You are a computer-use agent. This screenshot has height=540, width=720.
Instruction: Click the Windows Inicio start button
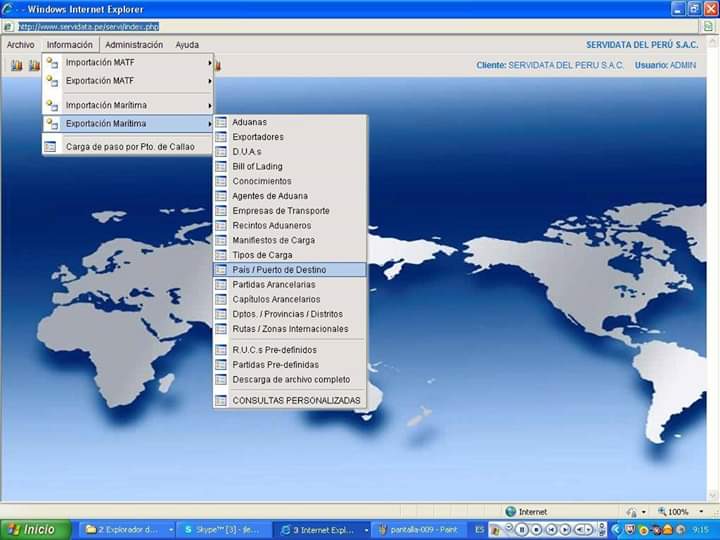tap(36, 529)
